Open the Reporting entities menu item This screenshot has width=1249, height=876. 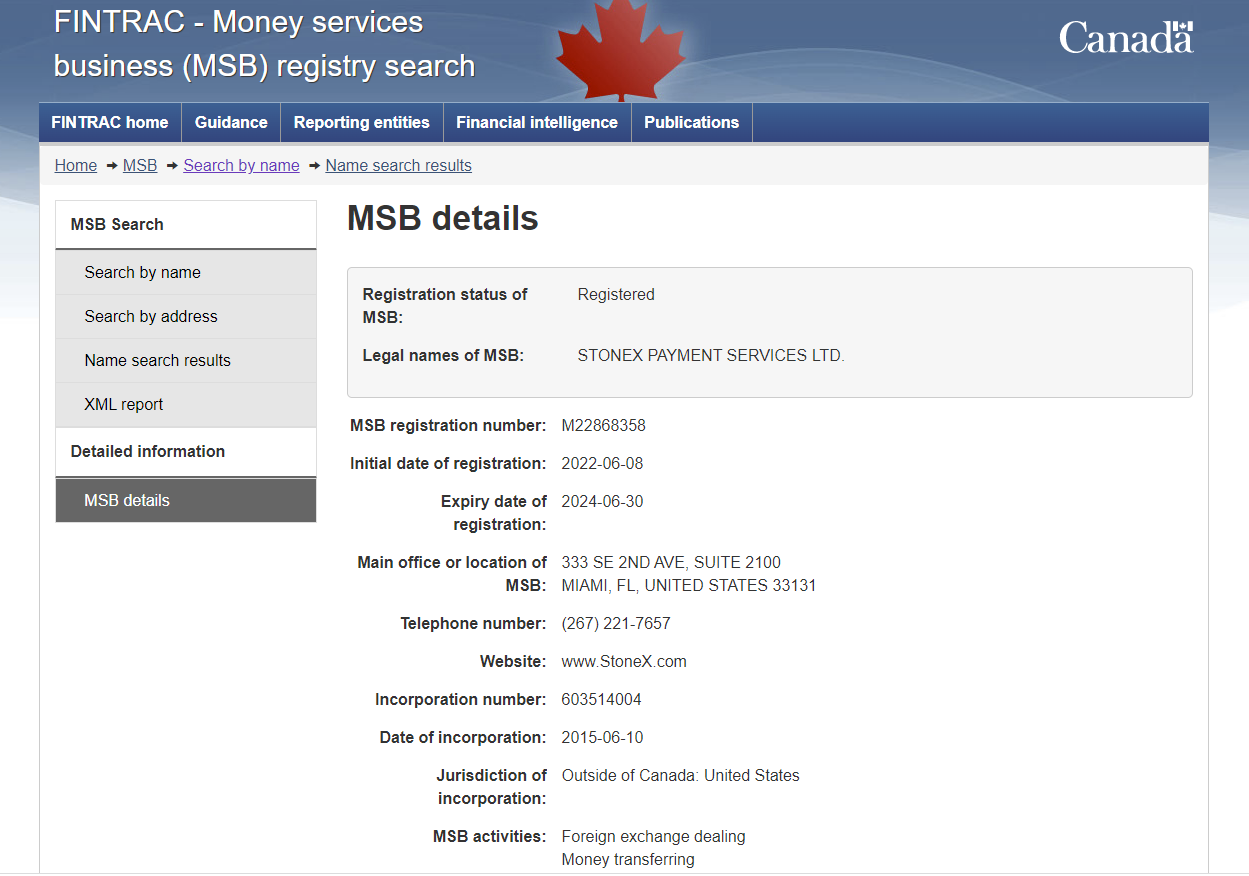362,122
